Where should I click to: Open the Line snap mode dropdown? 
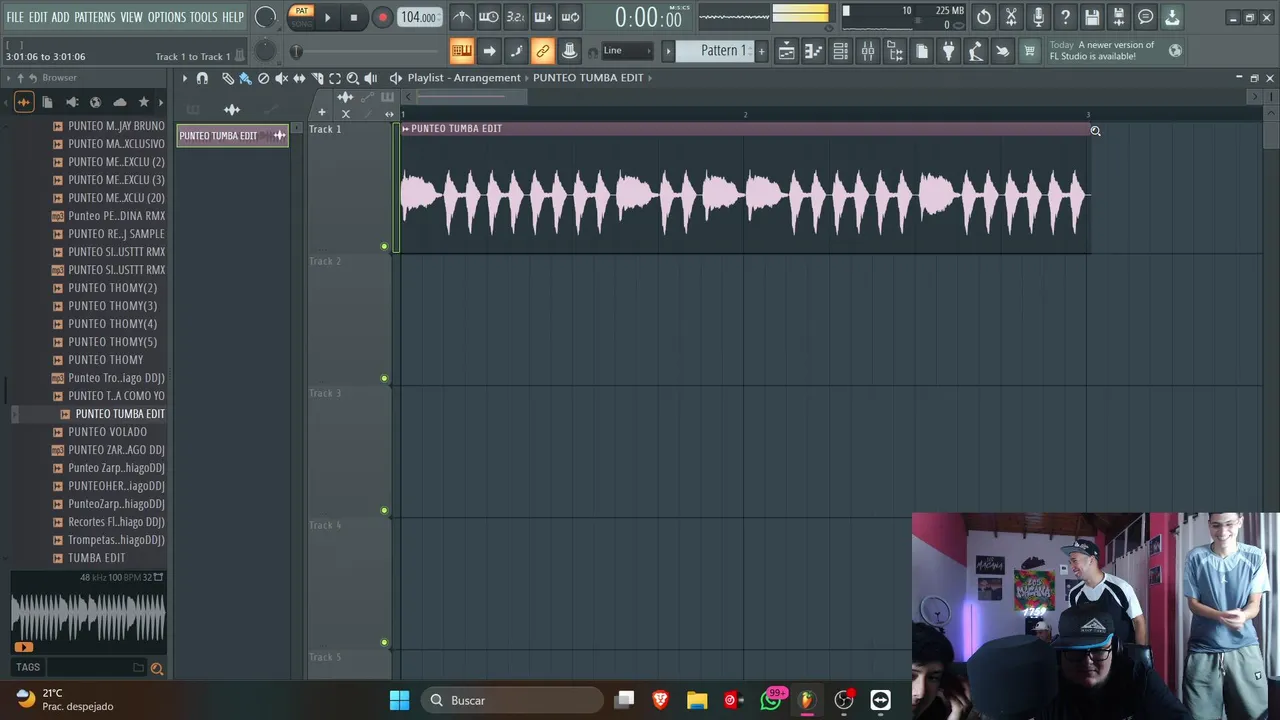click(x=627, y=51)
